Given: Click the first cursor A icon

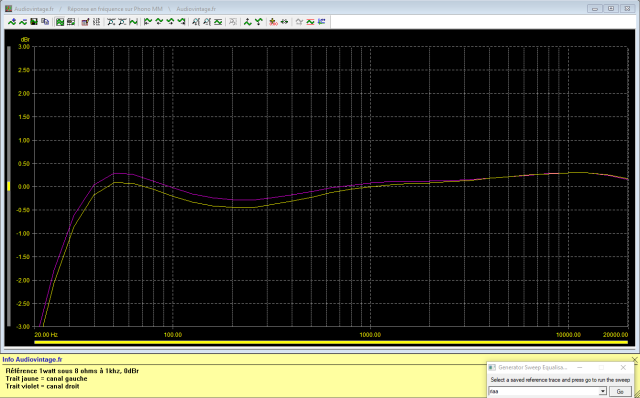Looking at the screenshot, I should point(196,22).
